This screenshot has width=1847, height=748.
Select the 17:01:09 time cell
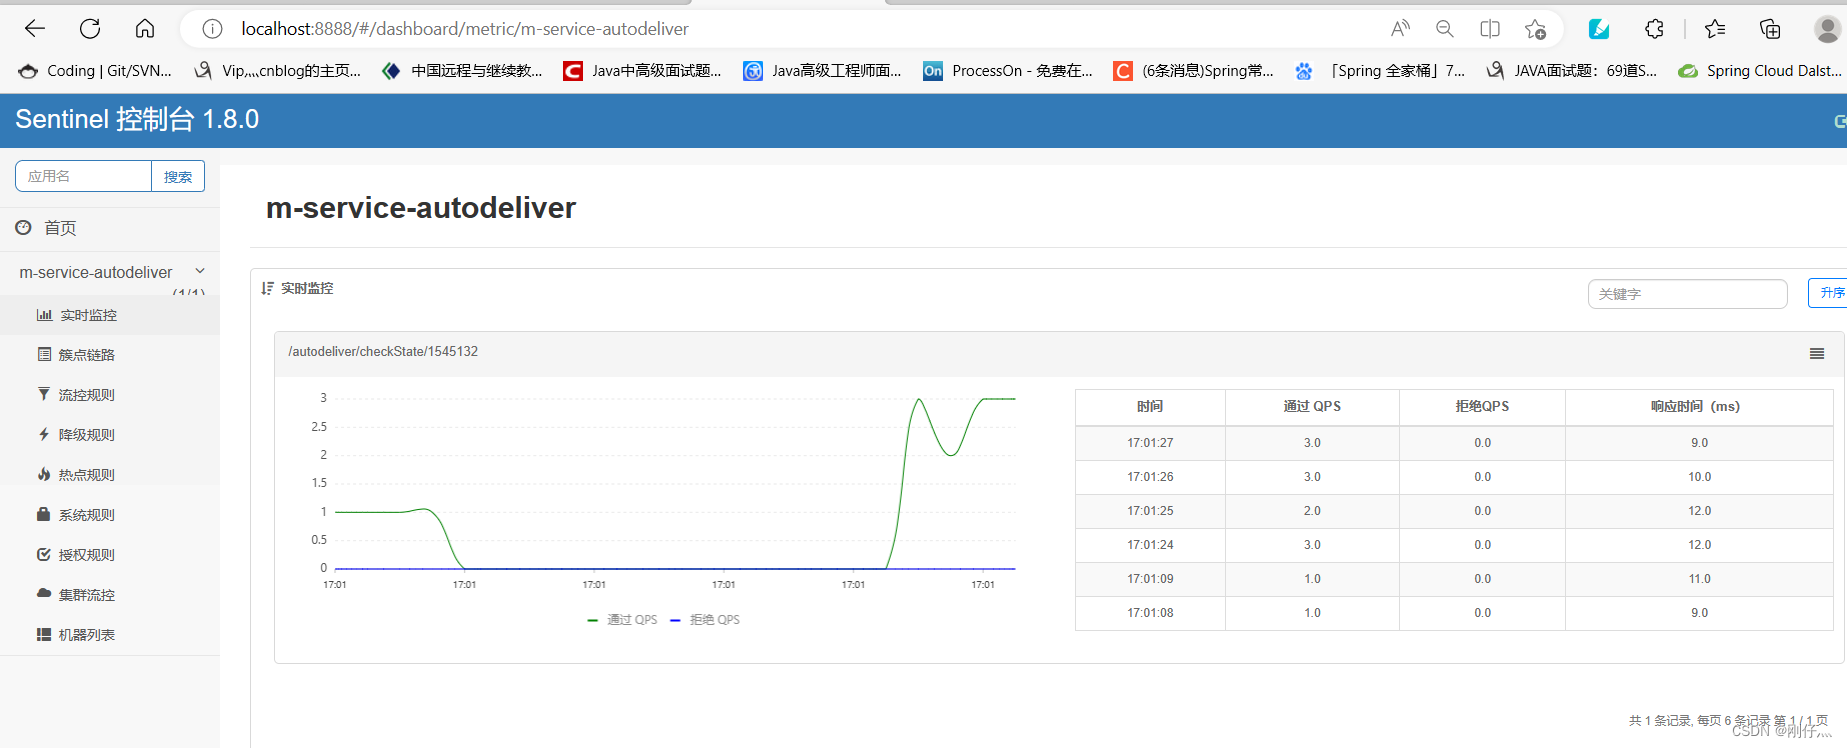1150,579
